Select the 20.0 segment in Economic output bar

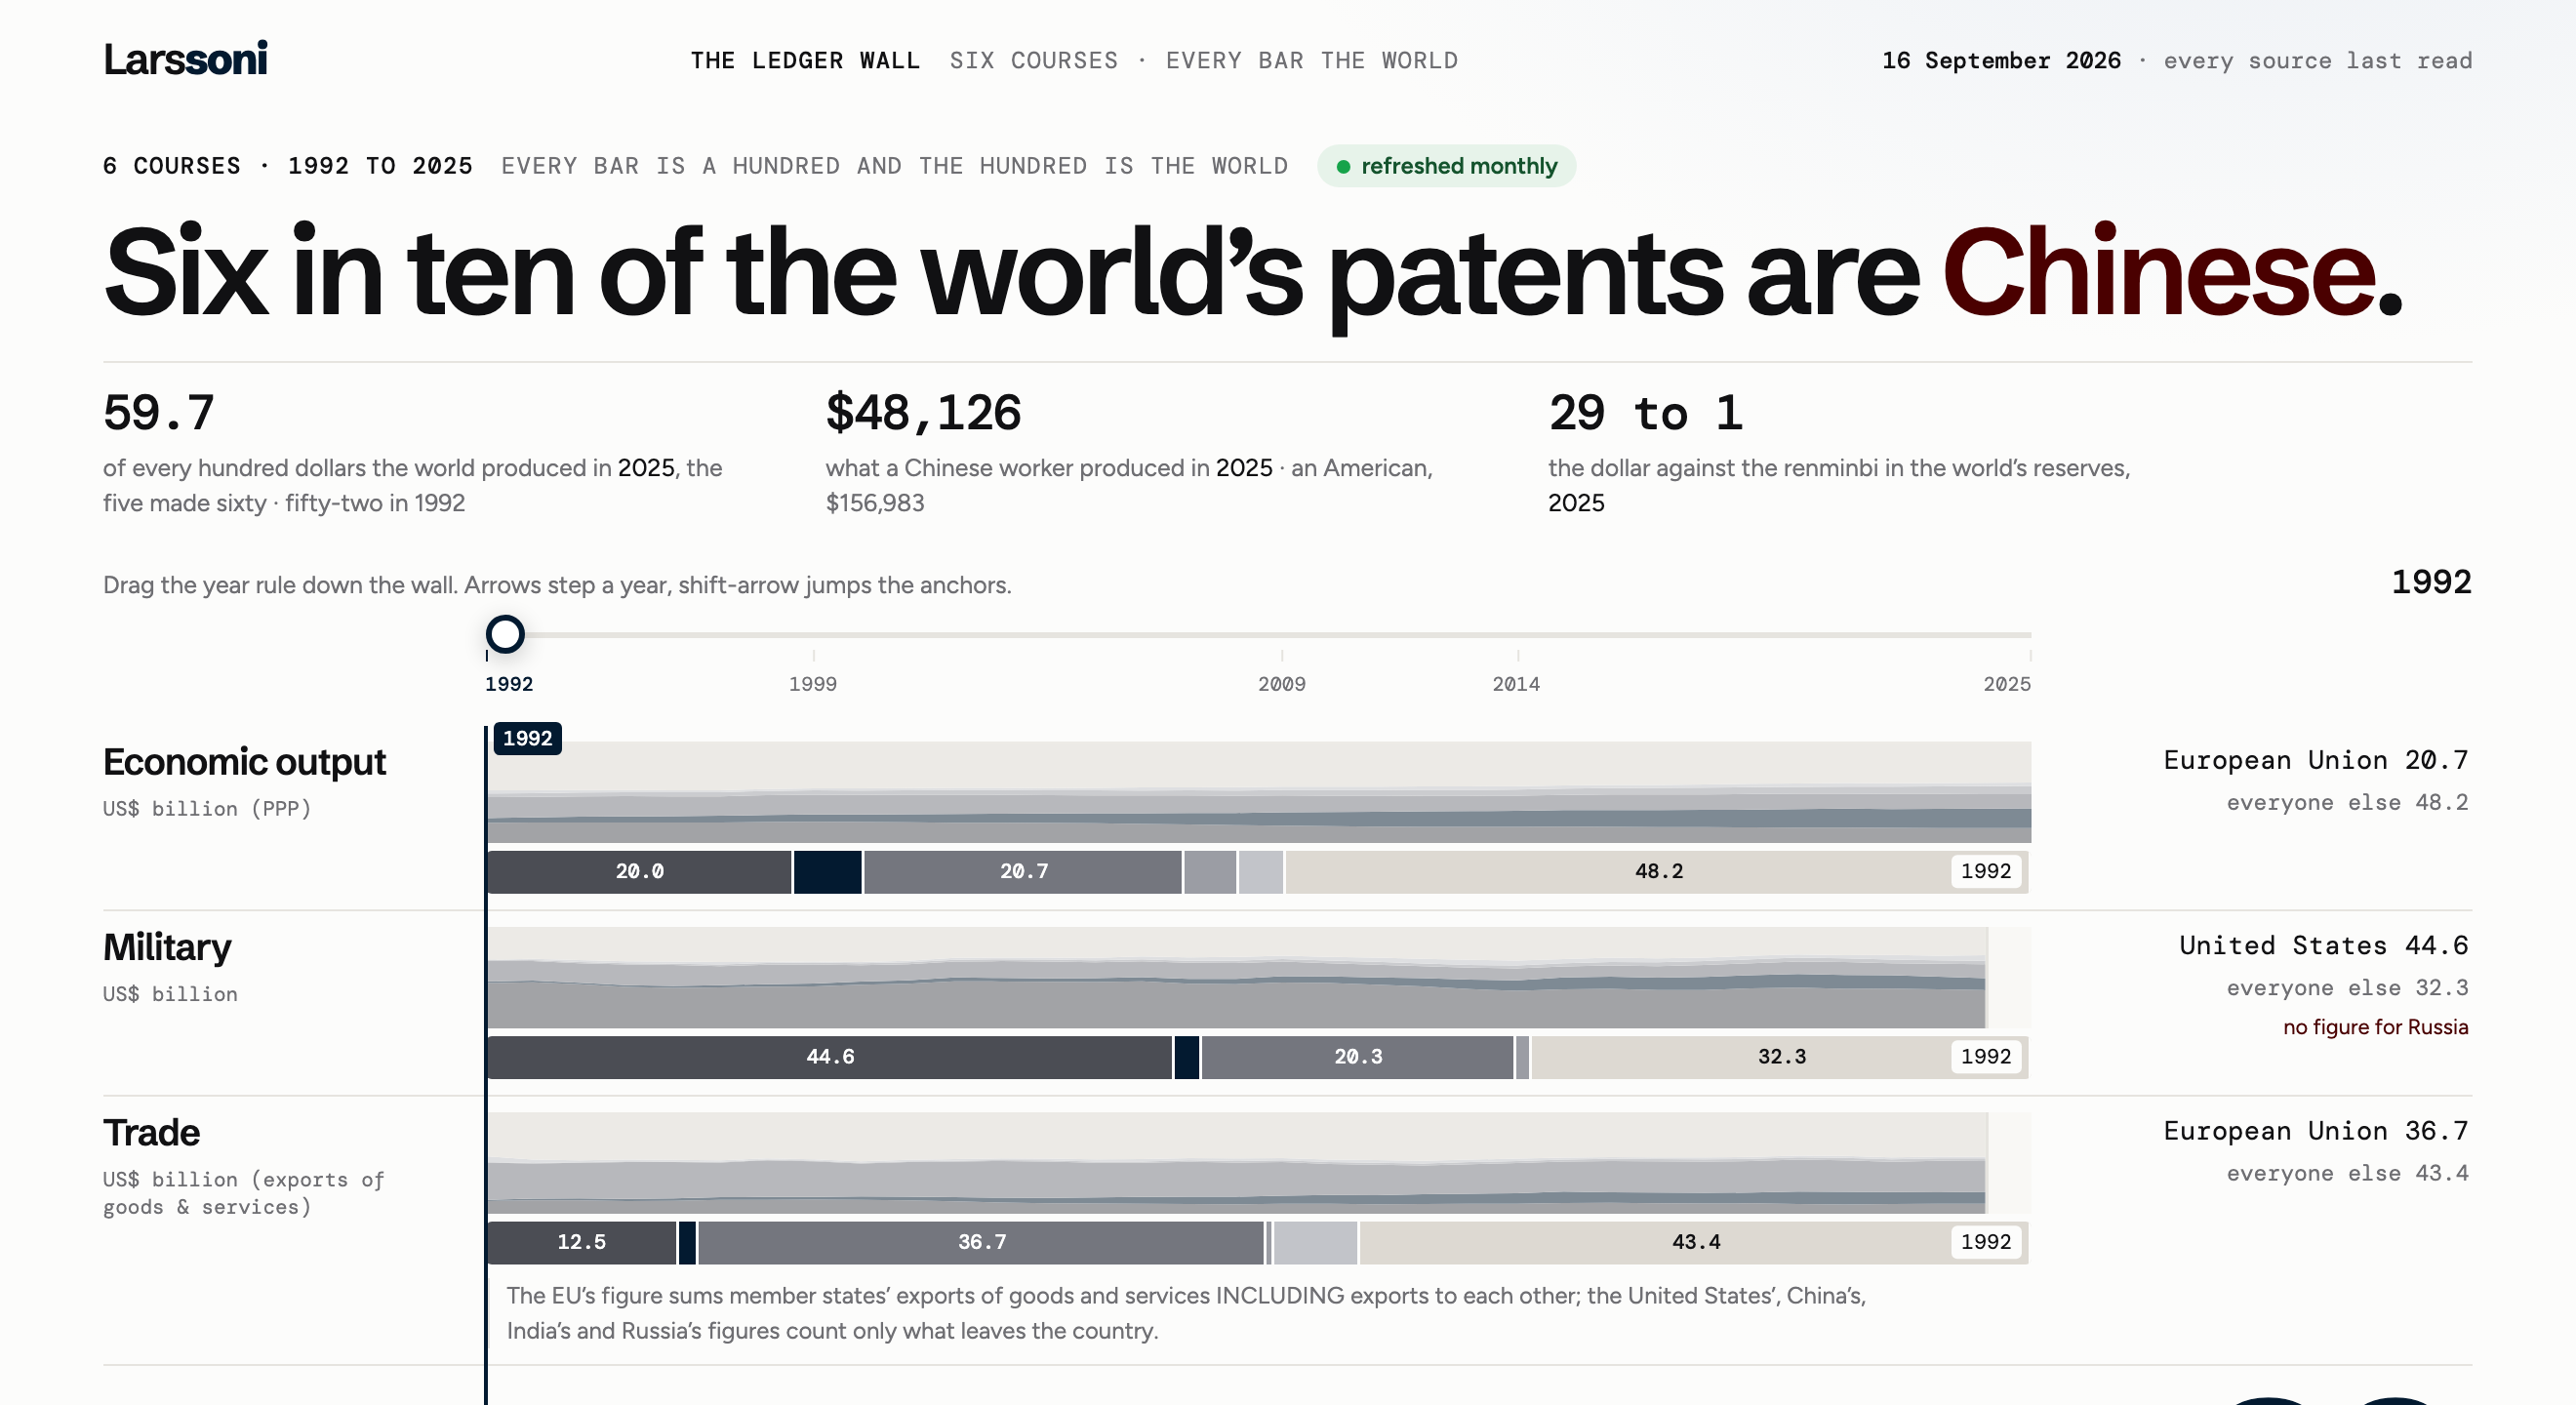(x=639, y=871)
